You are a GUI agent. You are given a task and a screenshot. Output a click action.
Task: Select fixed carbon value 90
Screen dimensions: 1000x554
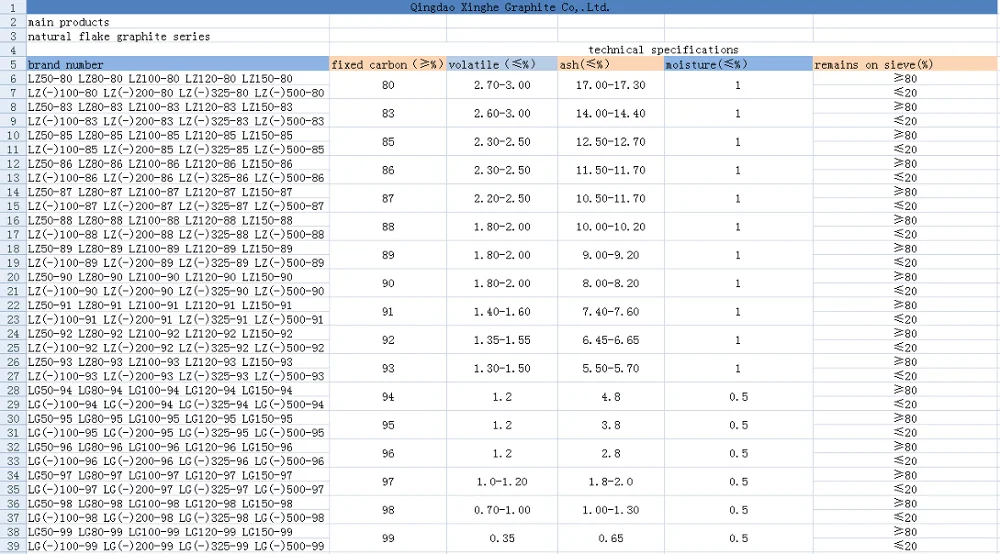pos(388,284)
